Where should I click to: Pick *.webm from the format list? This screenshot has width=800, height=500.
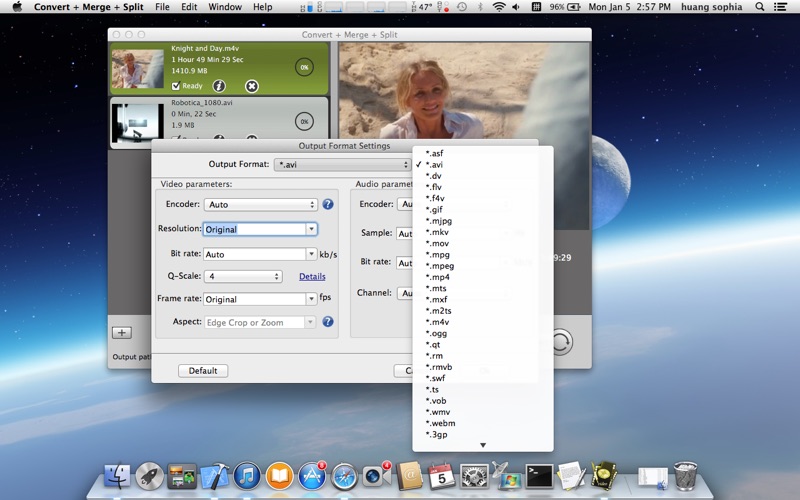point(483,423)
